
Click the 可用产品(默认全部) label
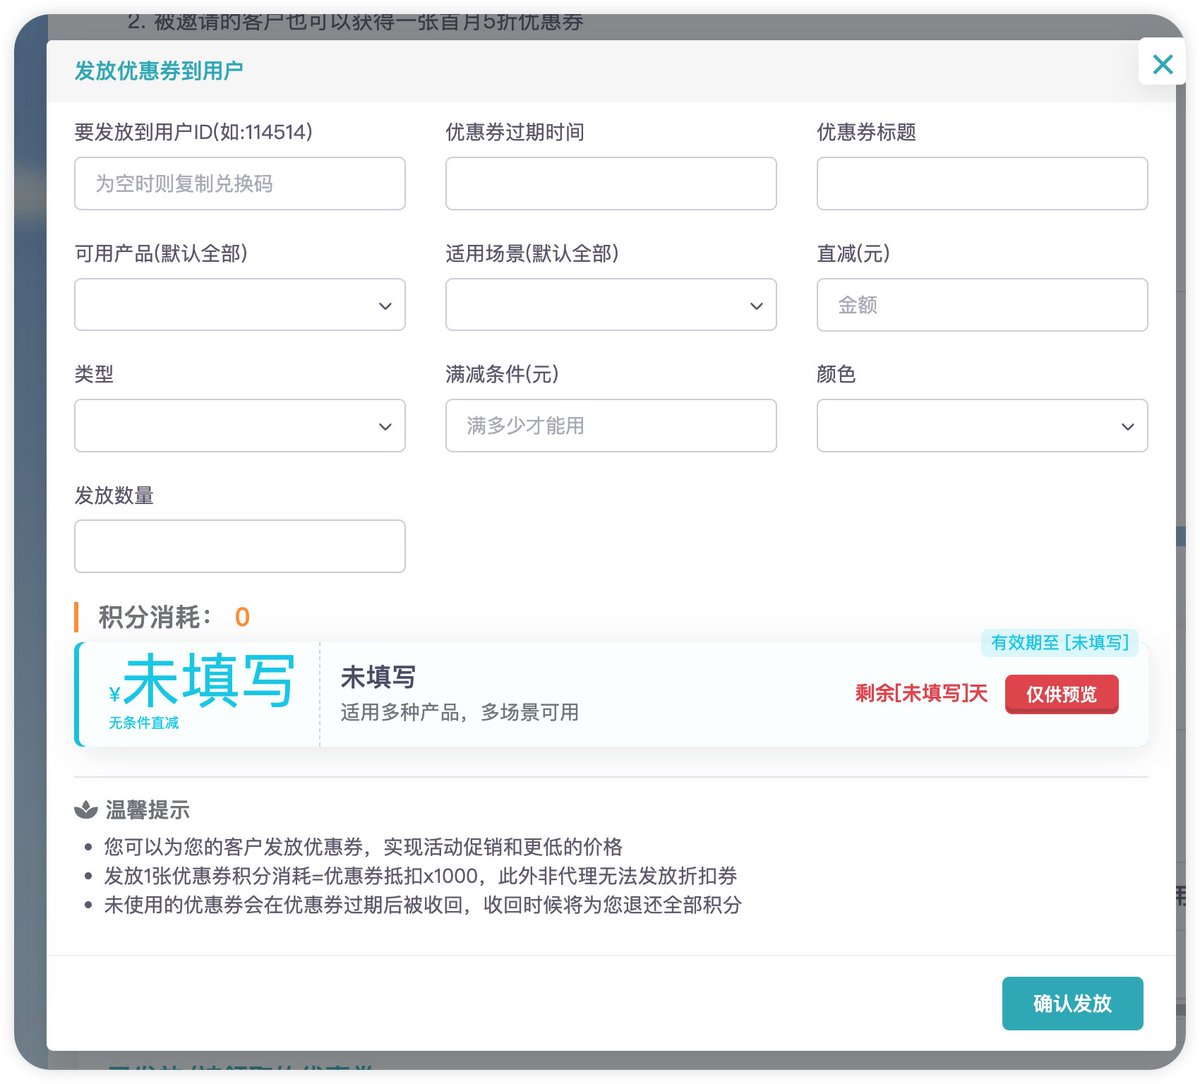pyautogui.click(x=161, y=253)
